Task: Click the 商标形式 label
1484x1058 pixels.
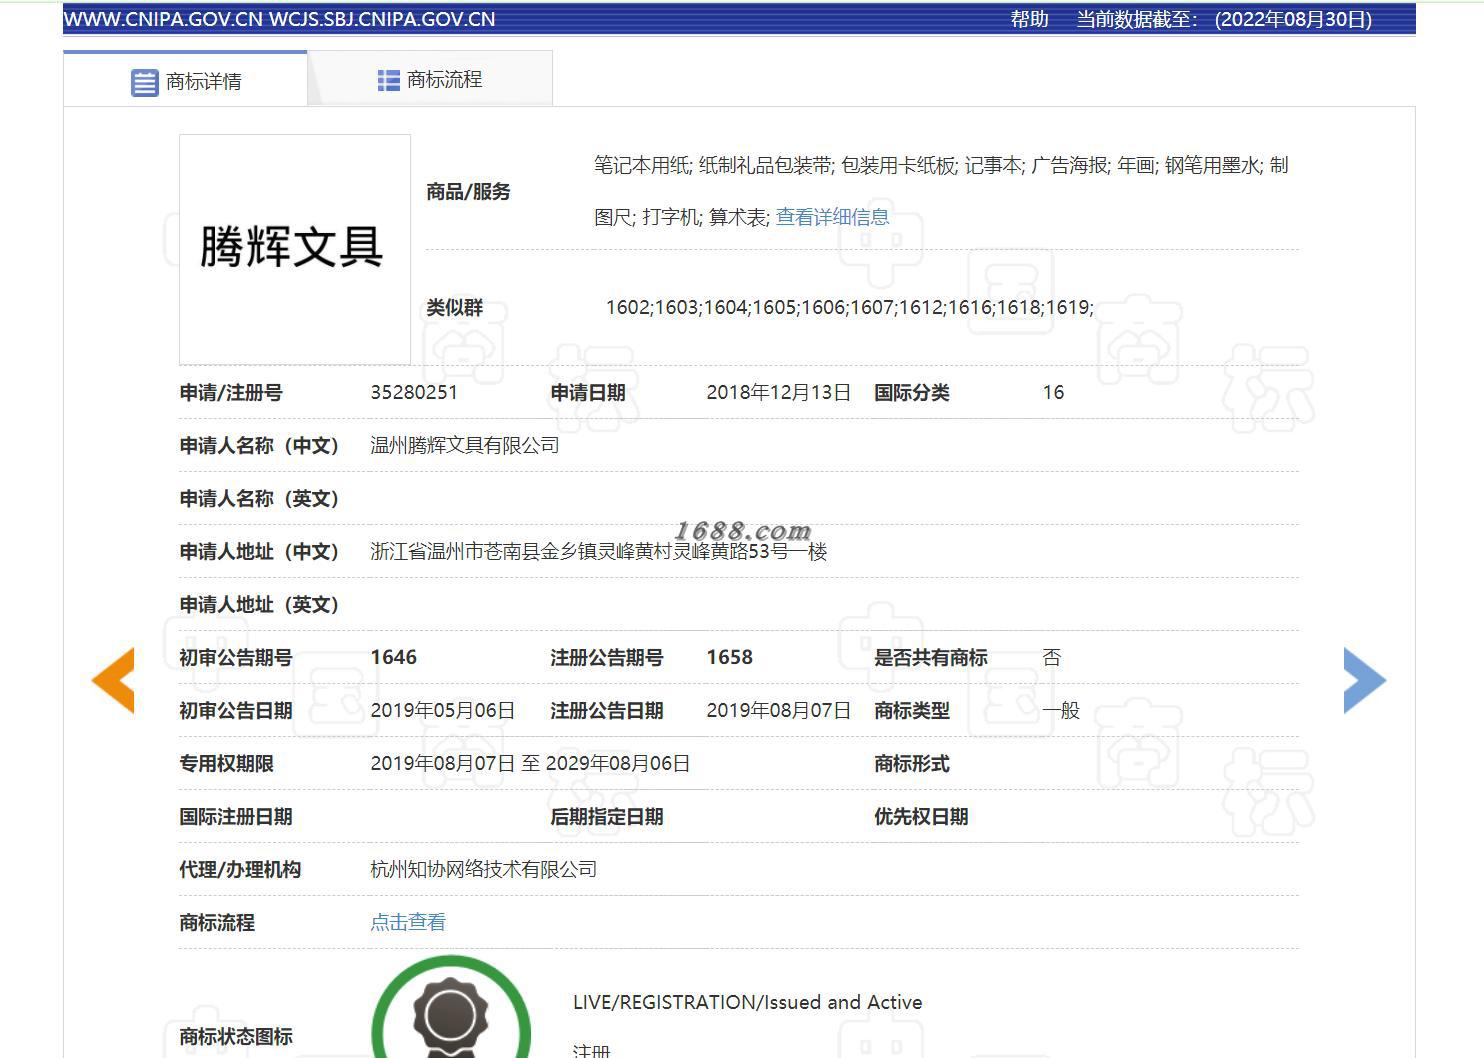Action: (x=912, y=763)
